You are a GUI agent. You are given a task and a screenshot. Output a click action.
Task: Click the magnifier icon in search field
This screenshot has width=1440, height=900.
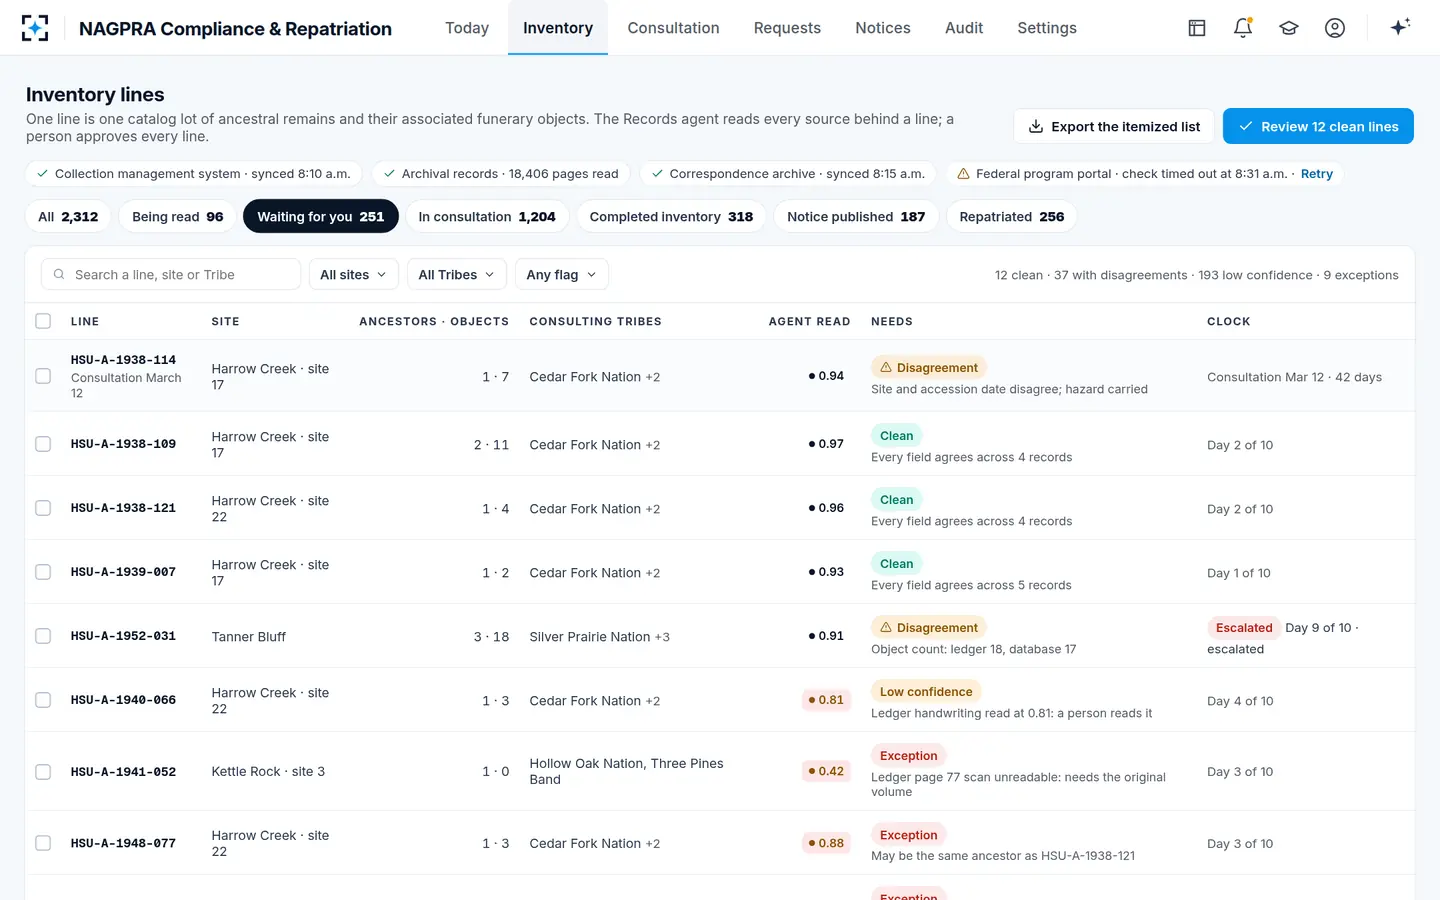click(x=59, y=274)
